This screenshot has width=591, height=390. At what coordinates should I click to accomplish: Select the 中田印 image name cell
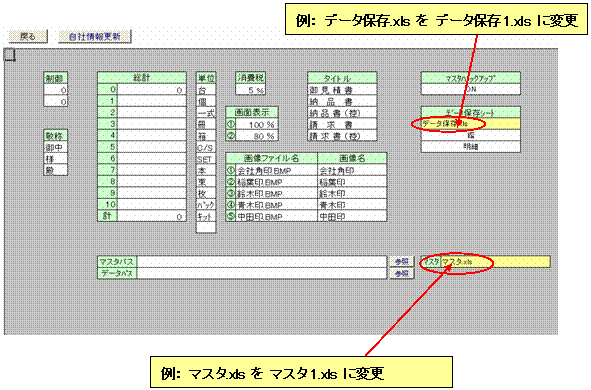click(352, 216)
